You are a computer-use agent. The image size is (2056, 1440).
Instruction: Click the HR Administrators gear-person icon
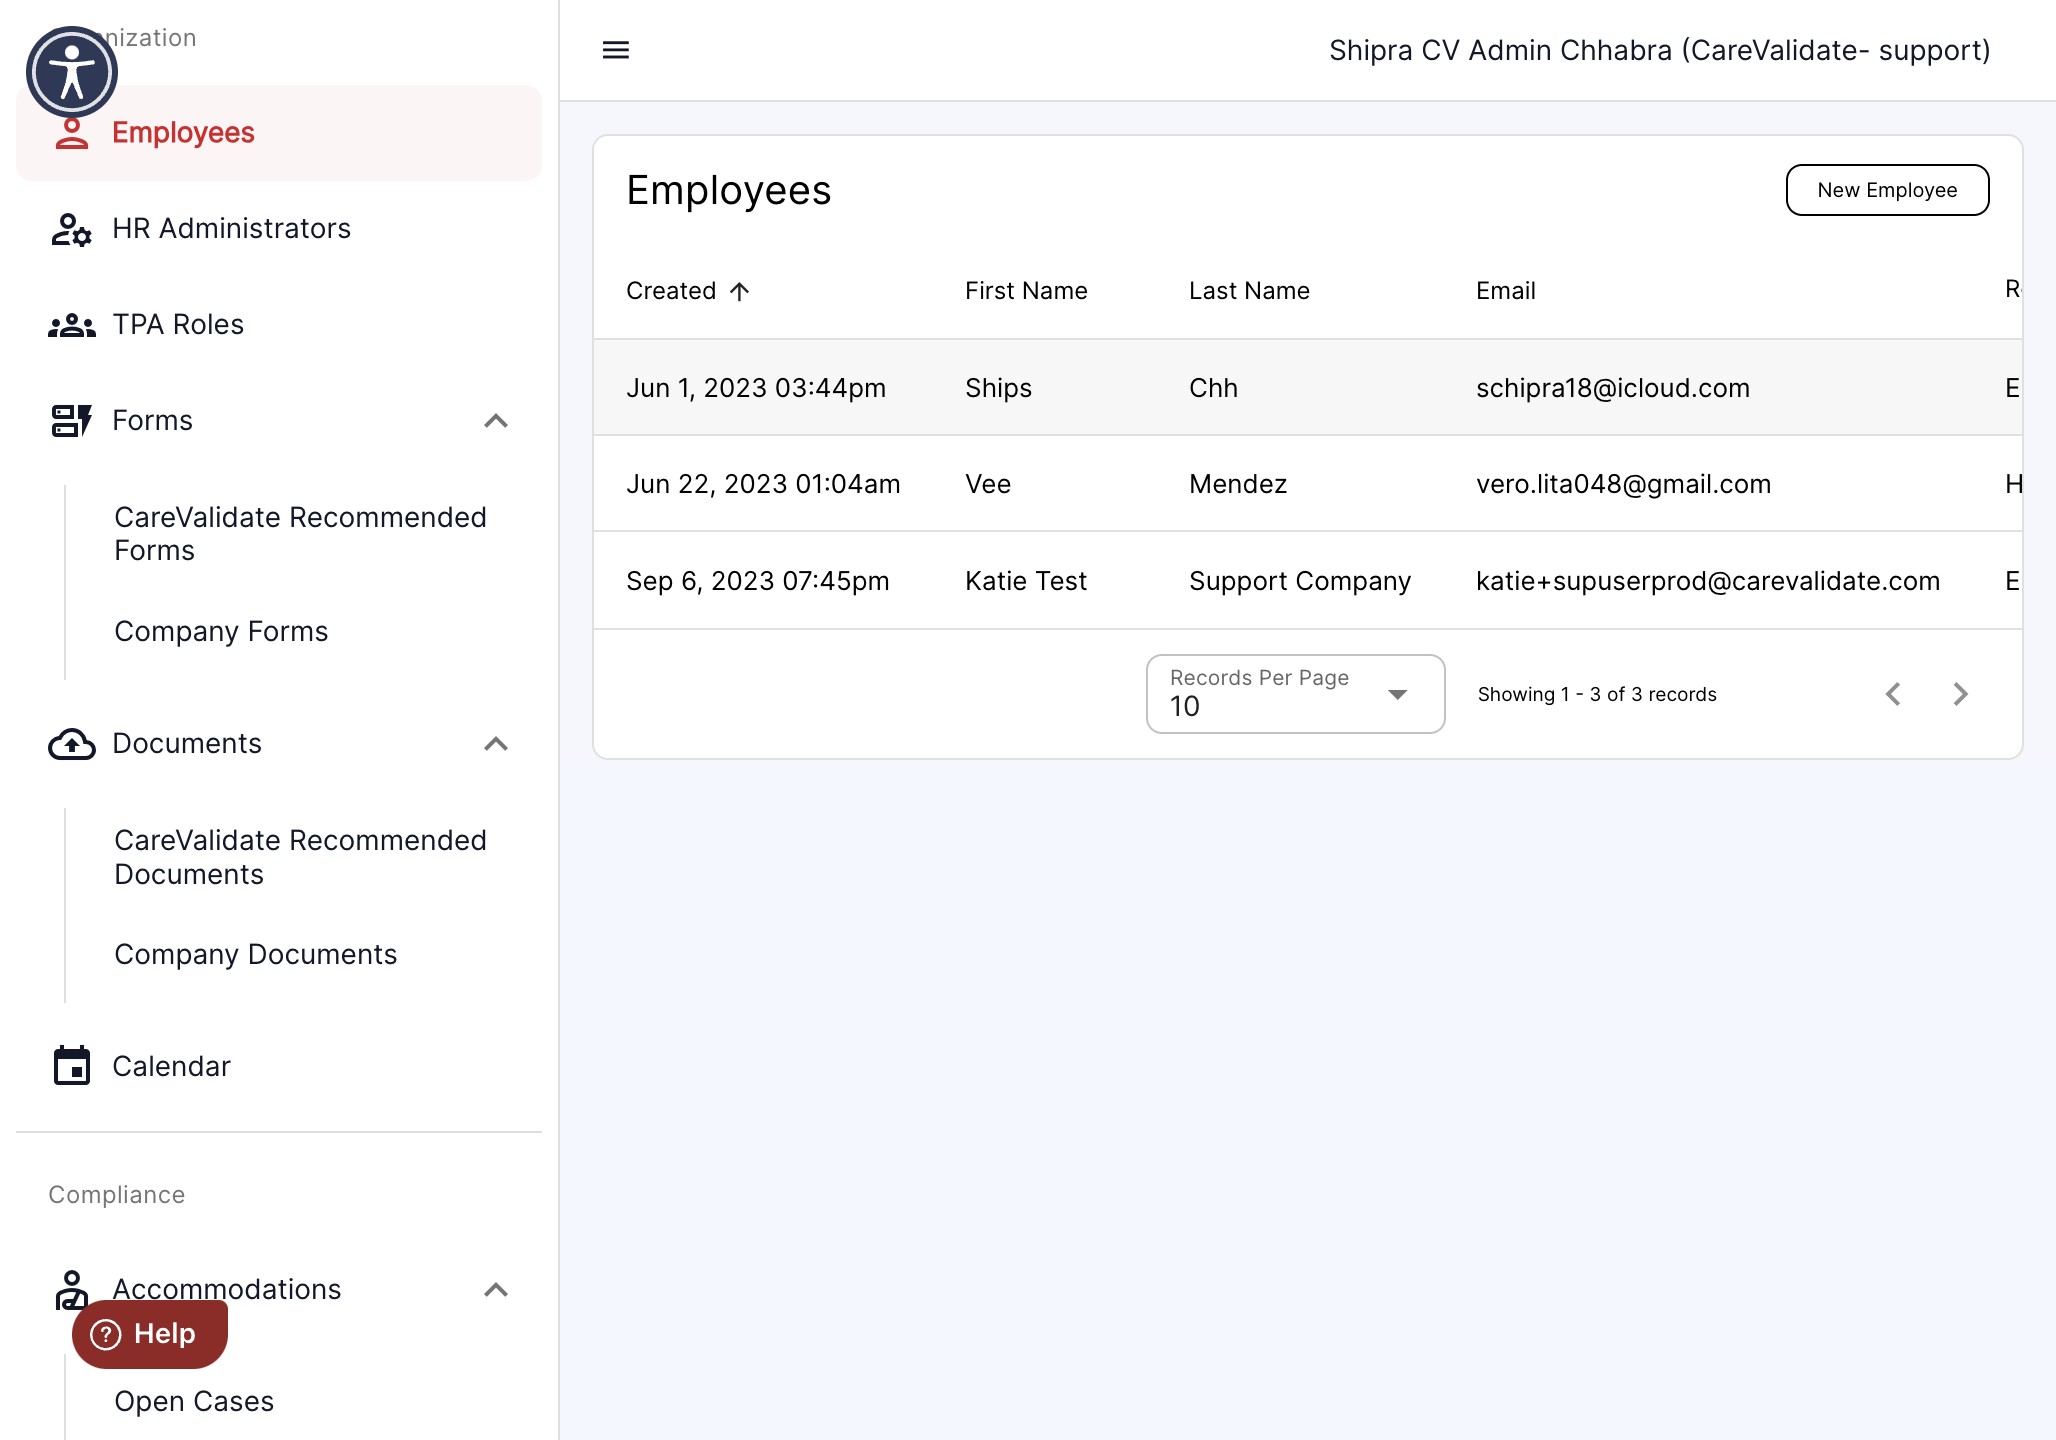[x=72, y=229]
